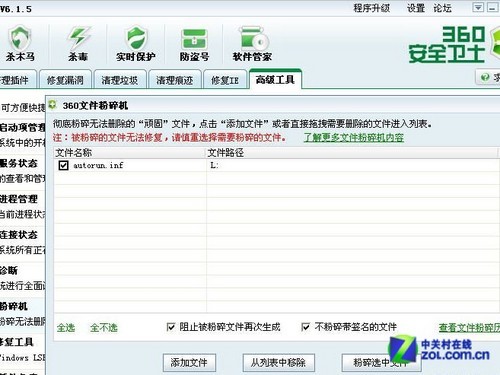This screenshot has width=500, height=375.
Task: Switch to the 清理插件 tab
Action: (x=17, y=80)
